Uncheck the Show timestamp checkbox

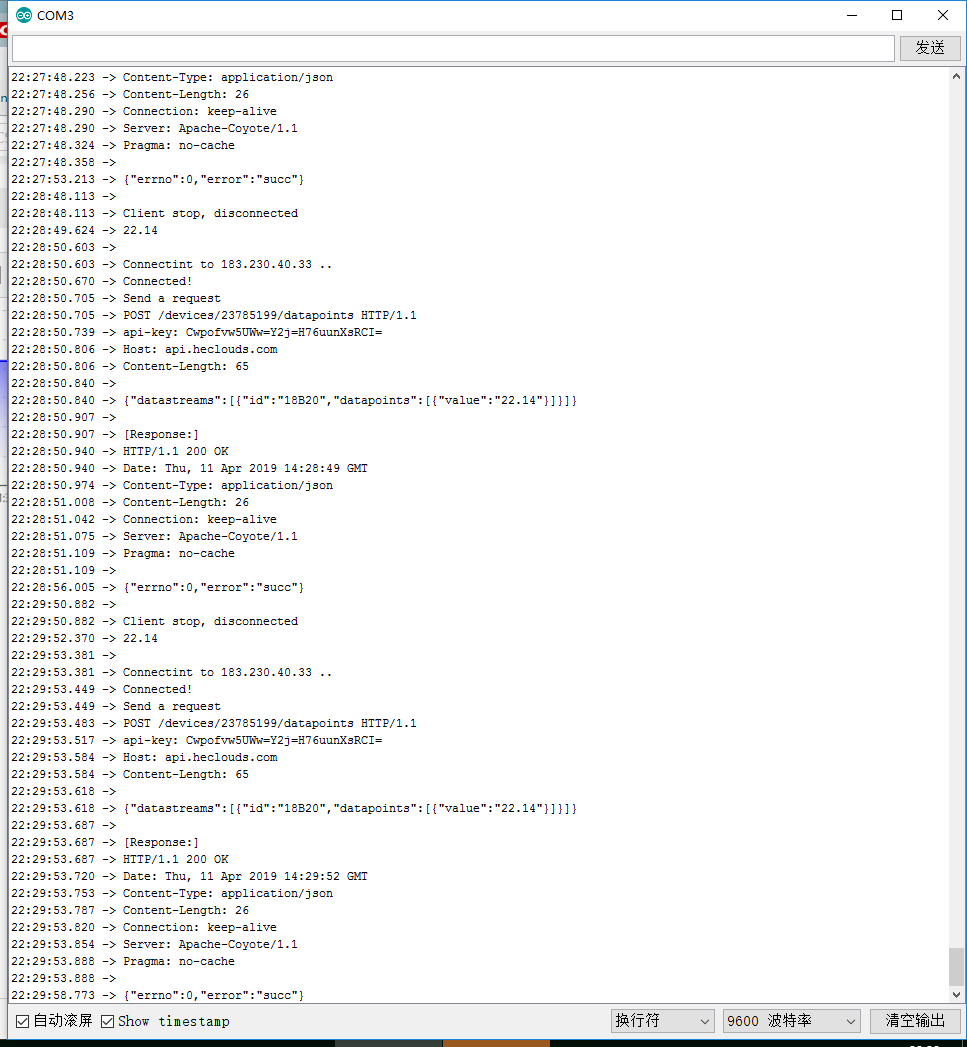tap(108, 1021)
